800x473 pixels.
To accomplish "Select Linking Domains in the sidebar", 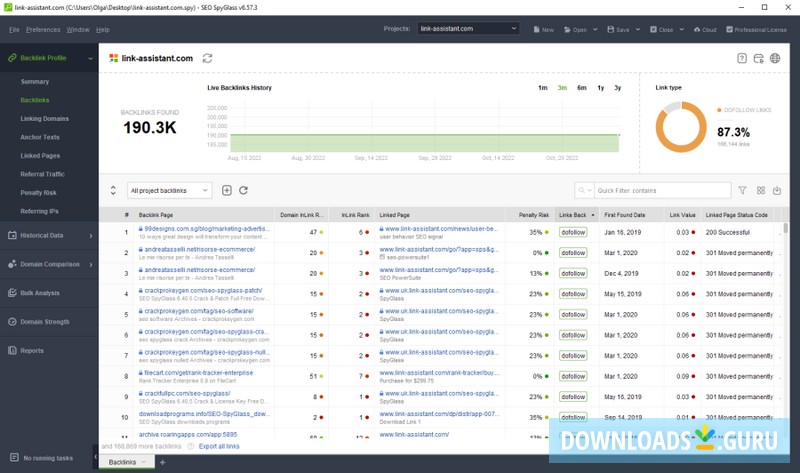I will coord(45,118).
